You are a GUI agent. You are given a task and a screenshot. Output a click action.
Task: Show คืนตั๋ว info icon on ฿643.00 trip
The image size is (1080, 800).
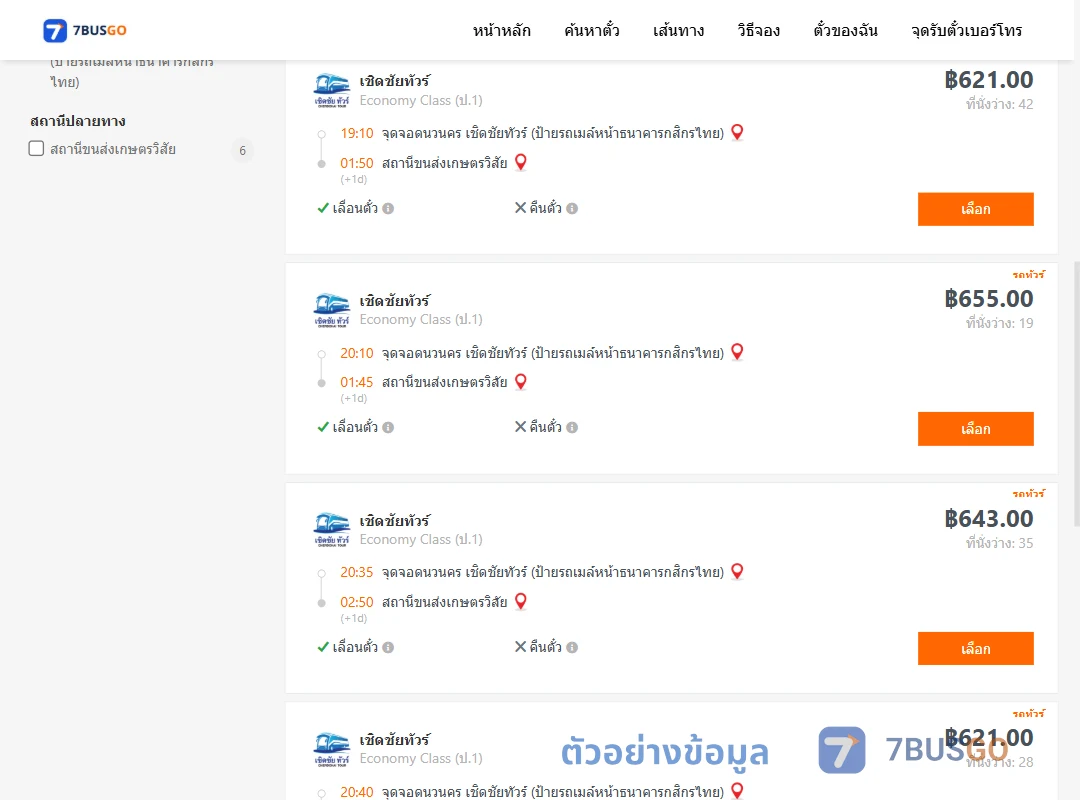click(x=572, y=647)
